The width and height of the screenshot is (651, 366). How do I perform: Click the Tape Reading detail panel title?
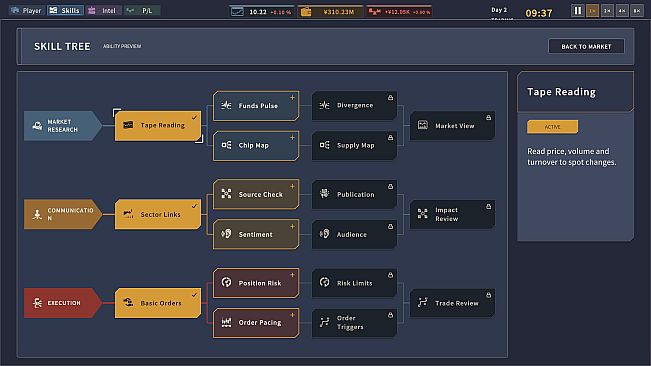coord(561,92)
